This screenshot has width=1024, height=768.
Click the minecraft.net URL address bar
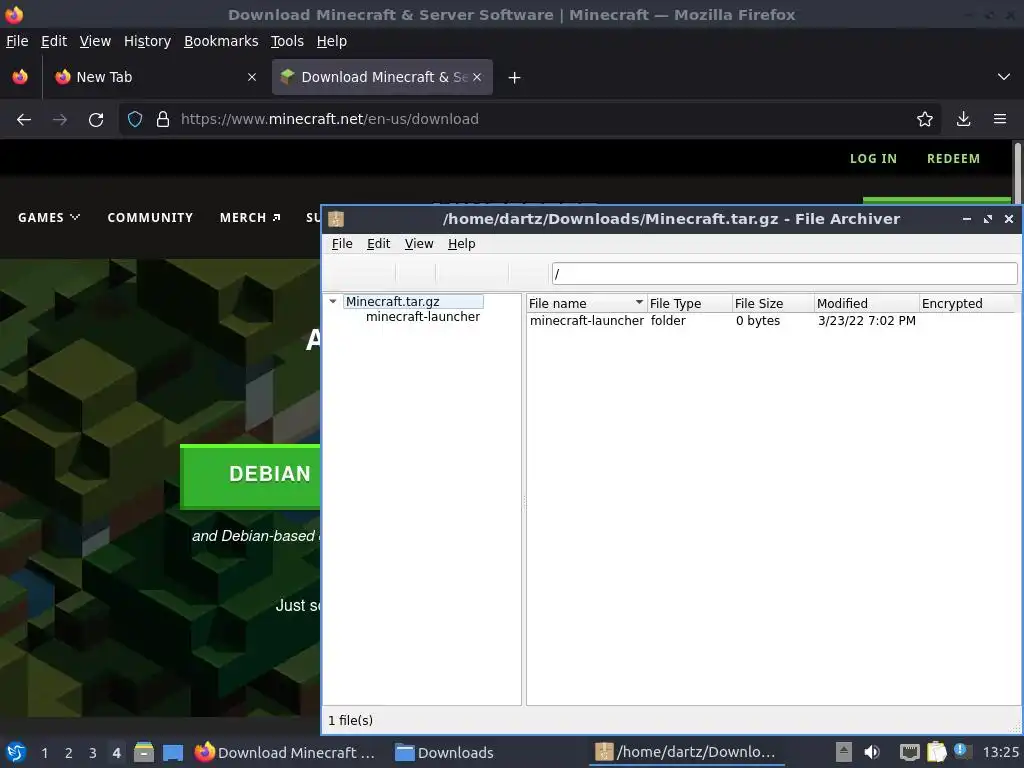click(x=529, y=119)
